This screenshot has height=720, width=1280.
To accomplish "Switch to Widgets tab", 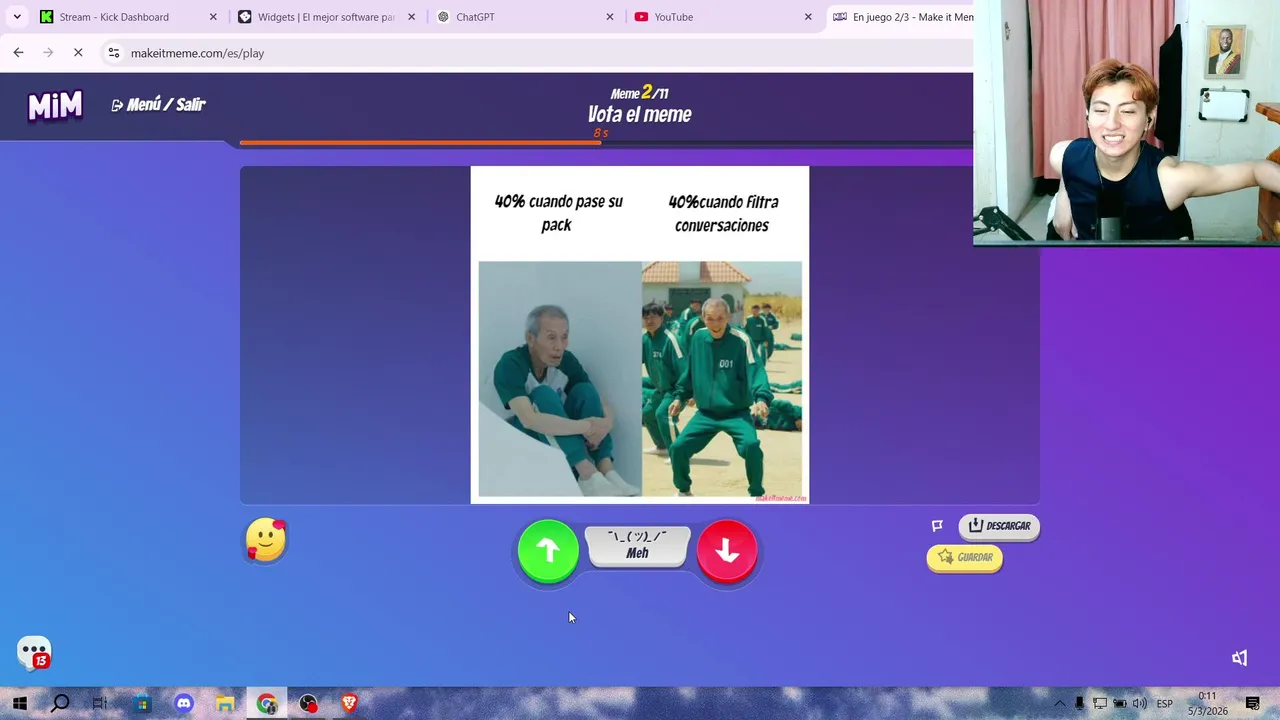I will [326, 17].
